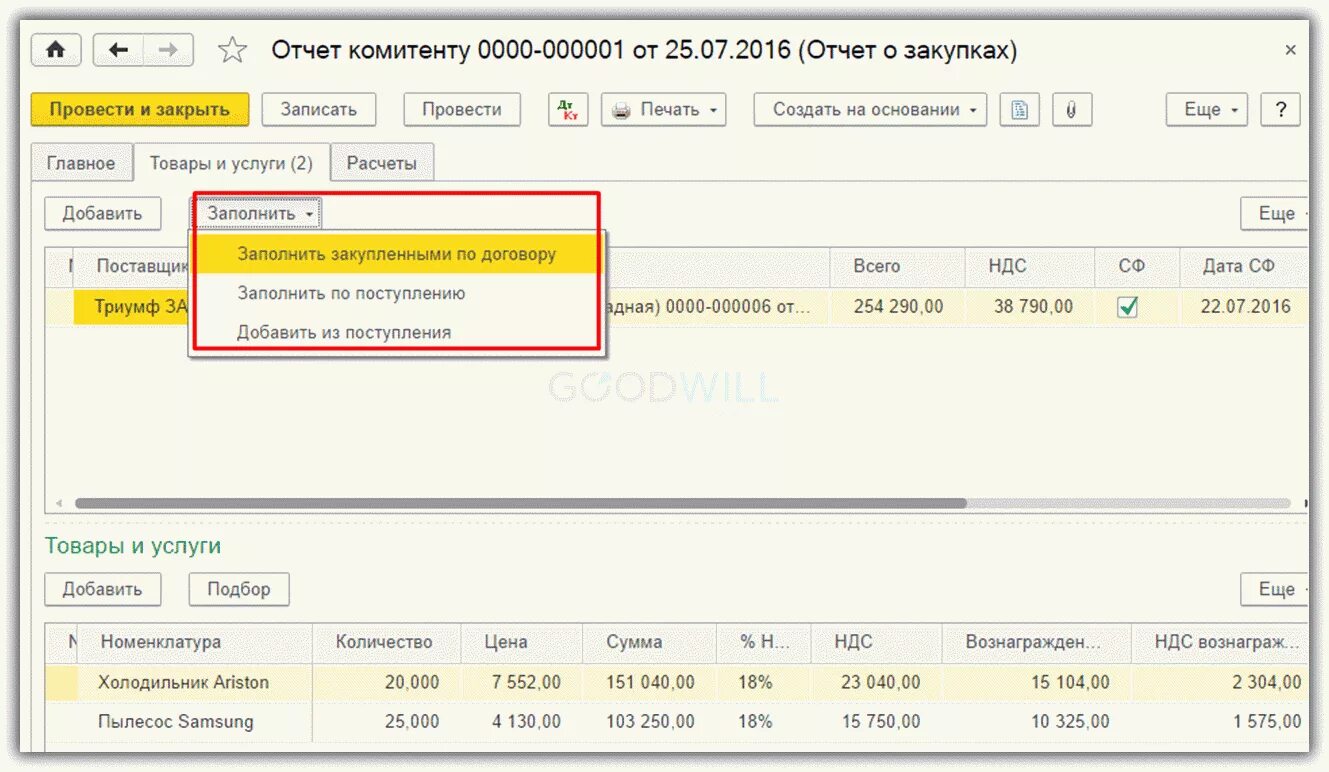
Task: Click the Подбор button
Action: pyautogui.click(x=239, y=590)
